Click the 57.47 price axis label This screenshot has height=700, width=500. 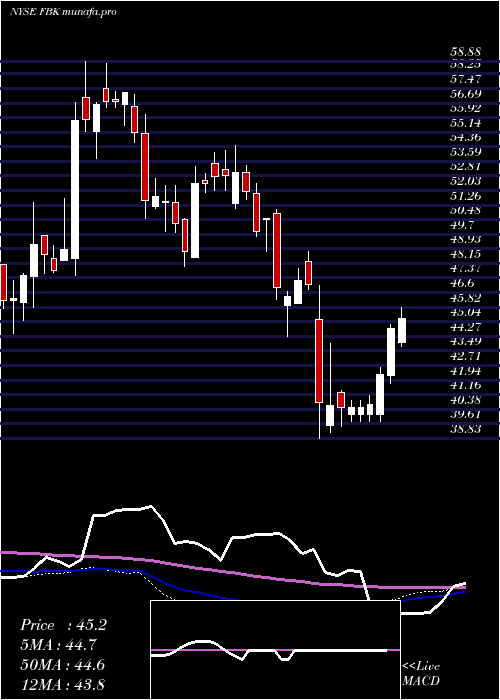(465, 79)
